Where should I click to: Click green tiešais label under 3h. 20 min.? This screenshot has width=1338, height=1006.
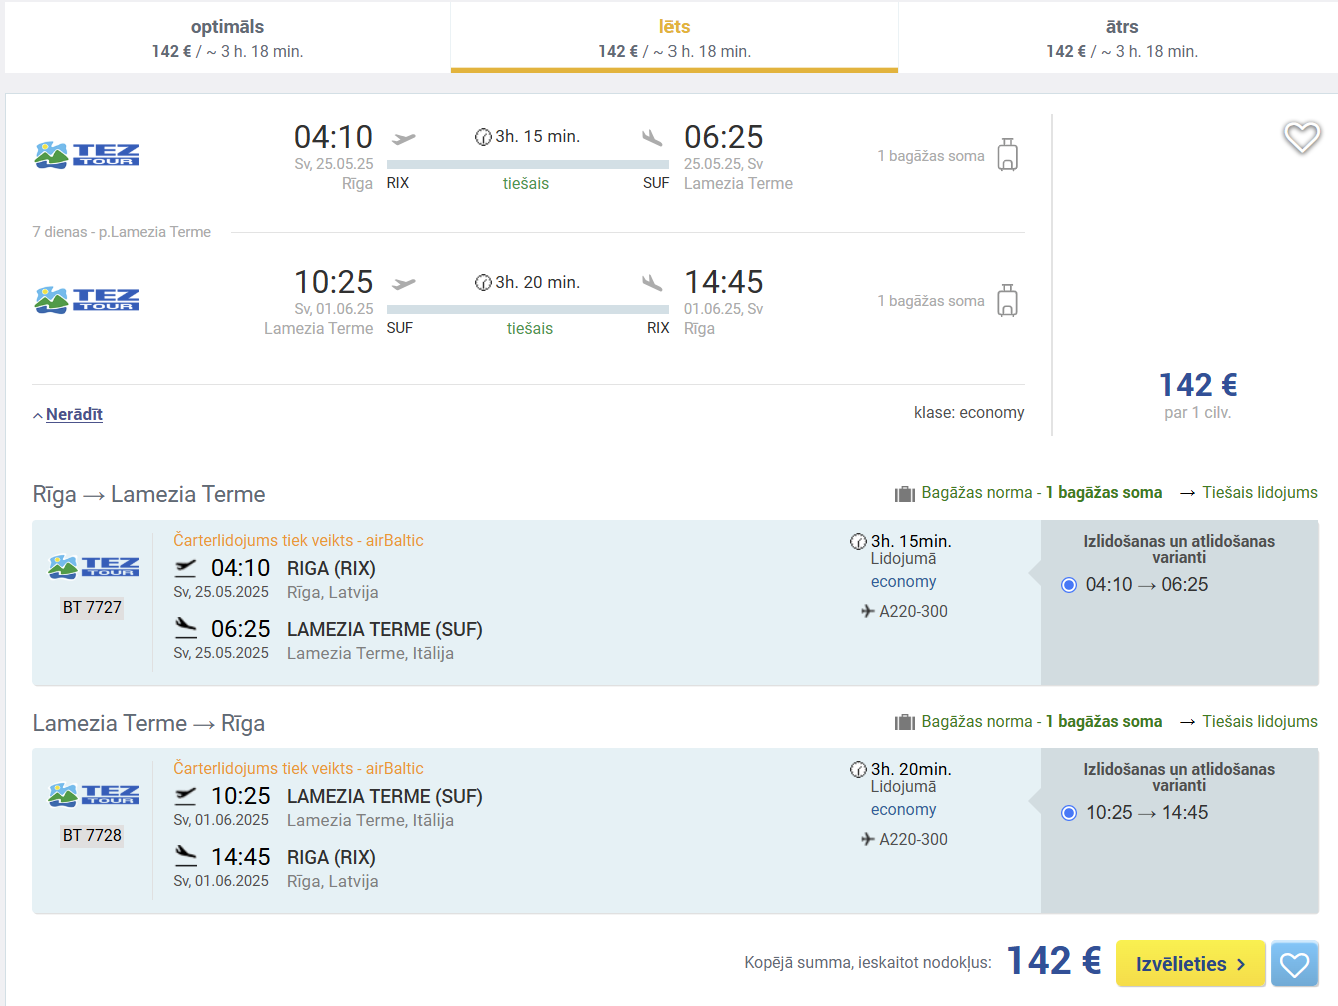pyautogui.click(x=530, y=329)
